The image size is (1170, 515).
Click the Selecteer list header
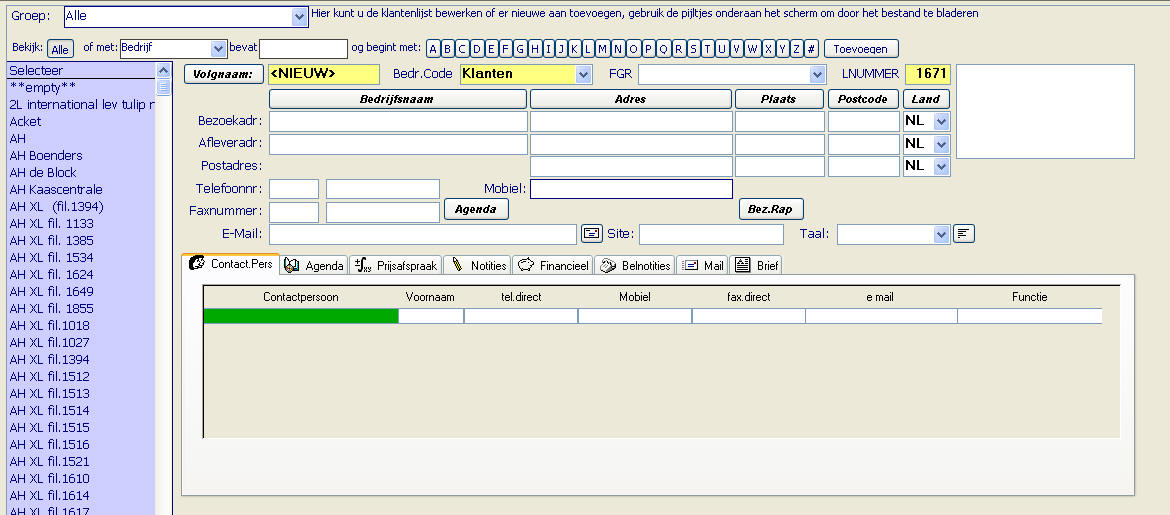coord(81,71)
